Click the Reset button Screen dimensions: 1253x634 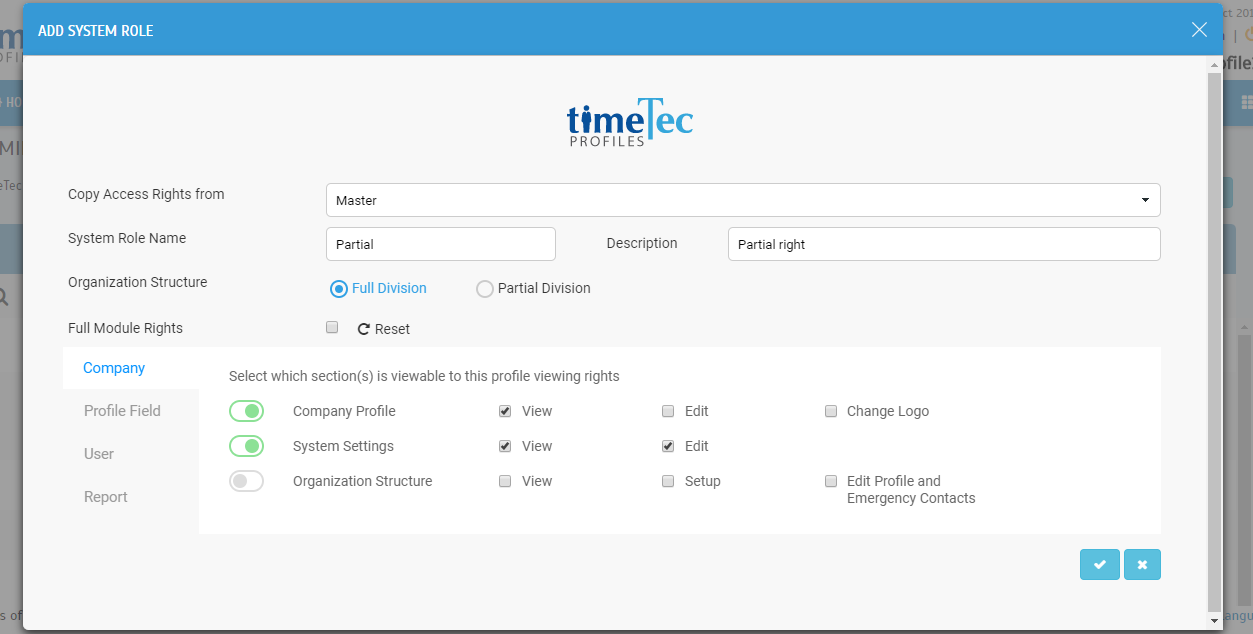pyautogui.click(x=384, y=329)
